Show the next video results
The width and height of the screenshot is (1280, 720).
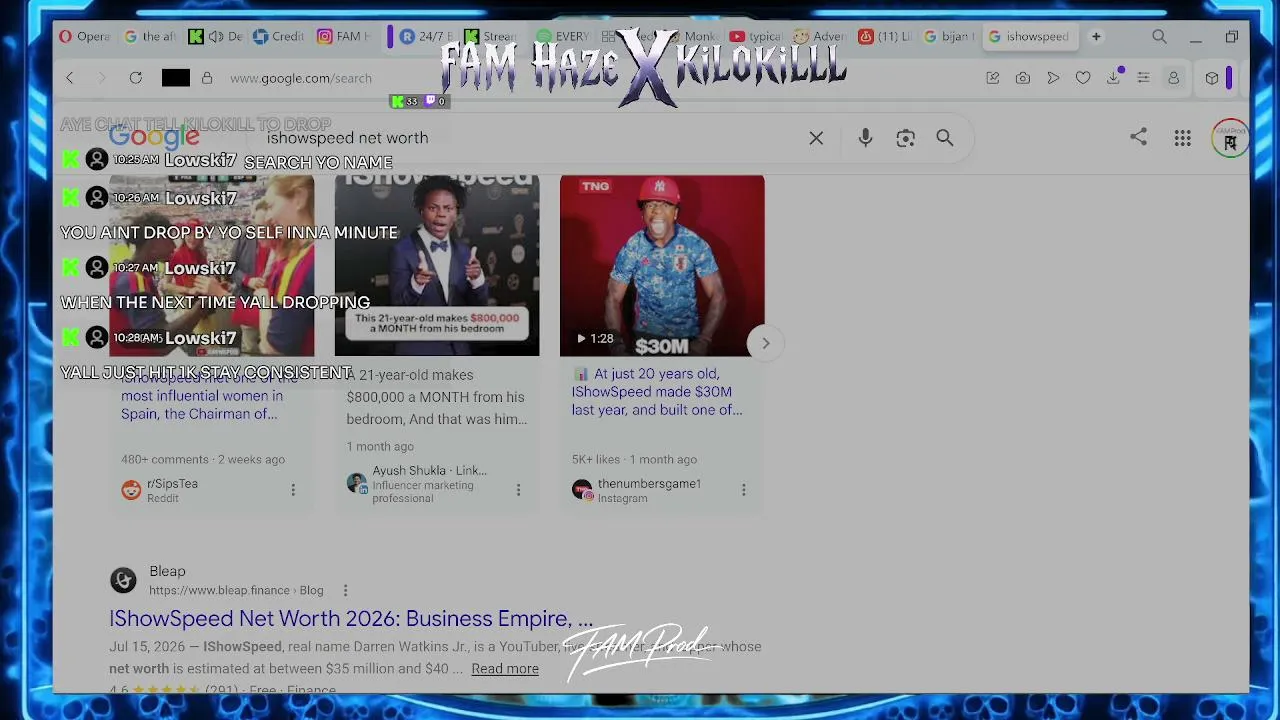[766, 344]
